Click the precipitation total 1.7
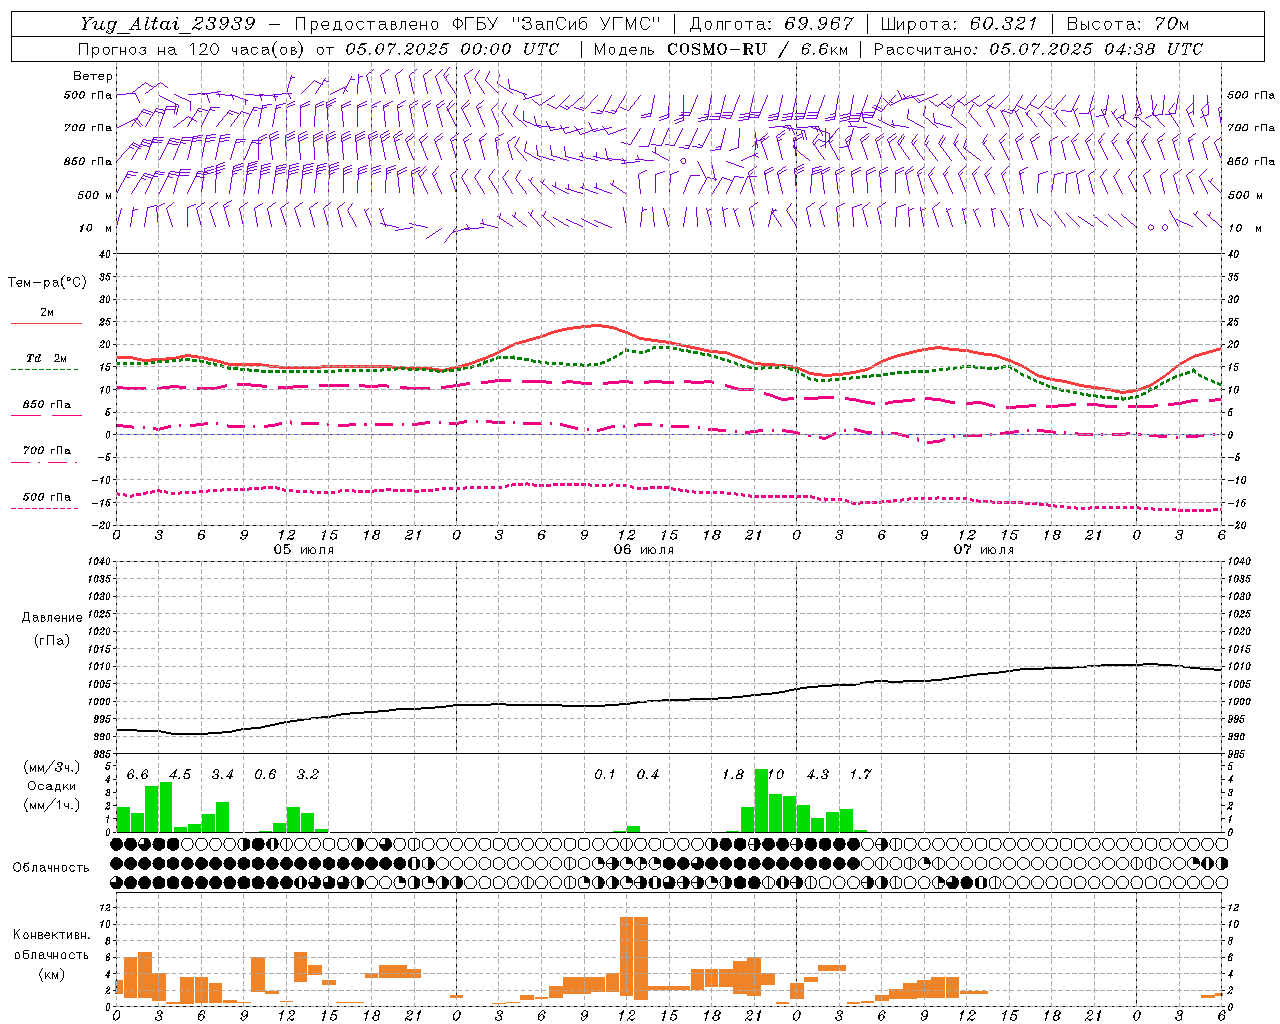The width and height of the screenshot is (1280, 1024). pos(860,775)
